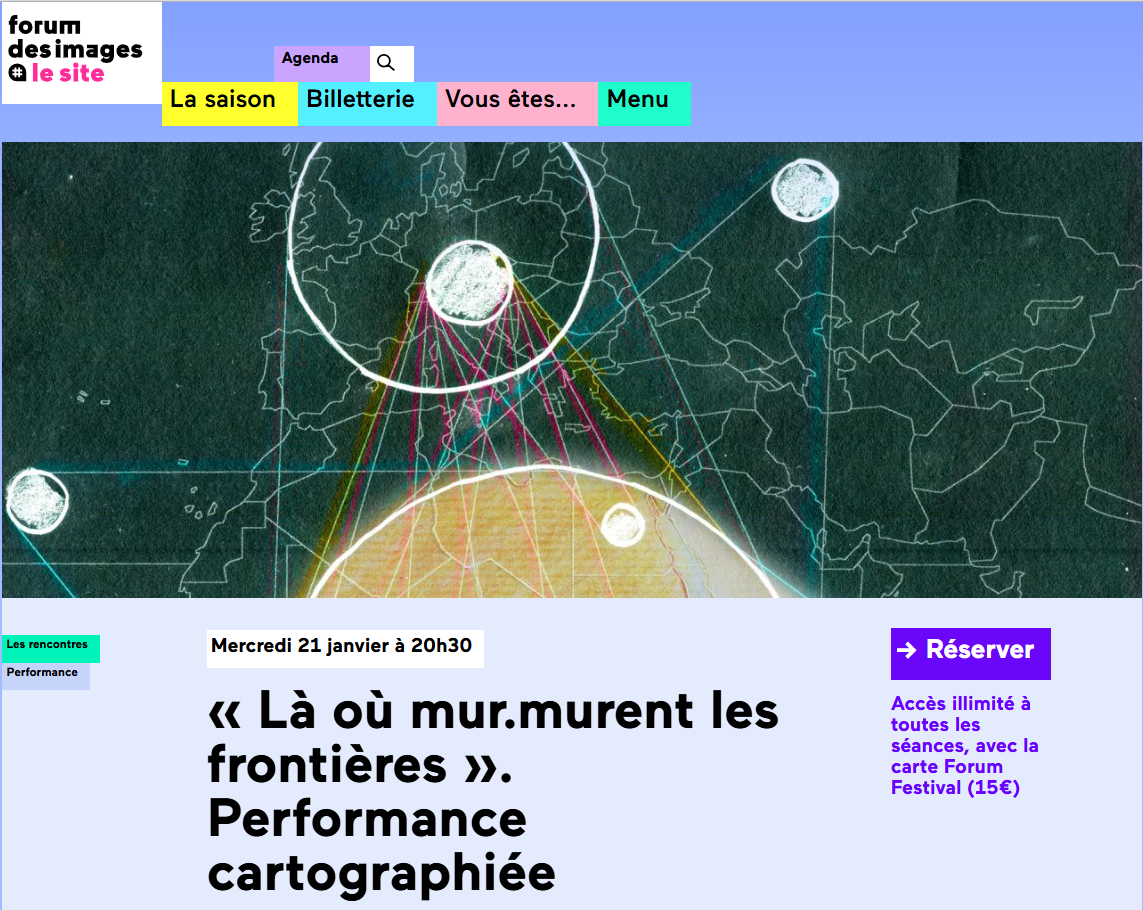The image size is (1143, 910).
Task: Click the arrow icon in Réserver button
Action: point(906,651)
